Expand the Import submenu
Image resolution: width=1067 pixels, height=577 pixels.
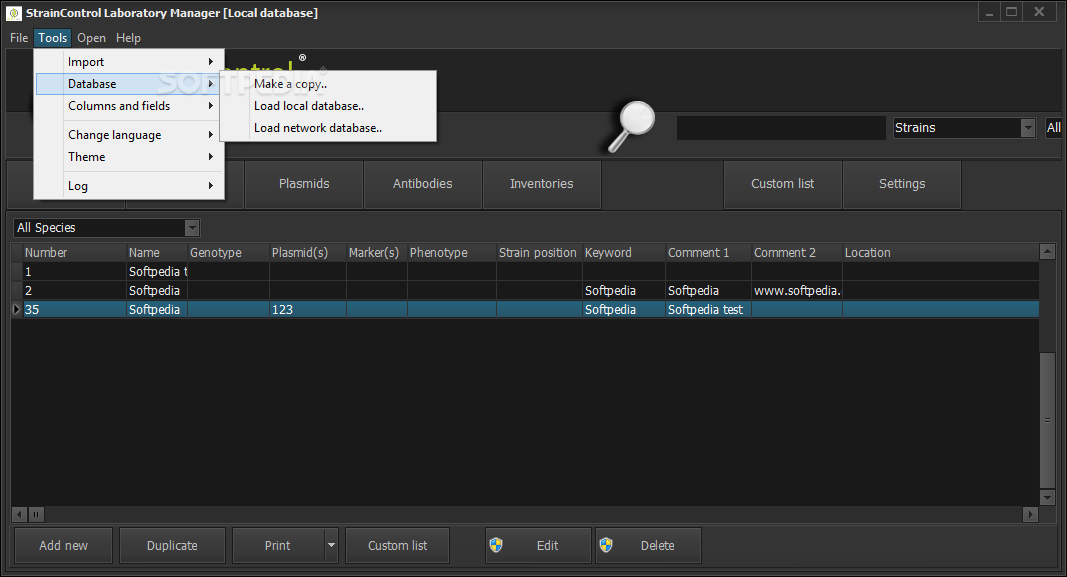point(129,62)
